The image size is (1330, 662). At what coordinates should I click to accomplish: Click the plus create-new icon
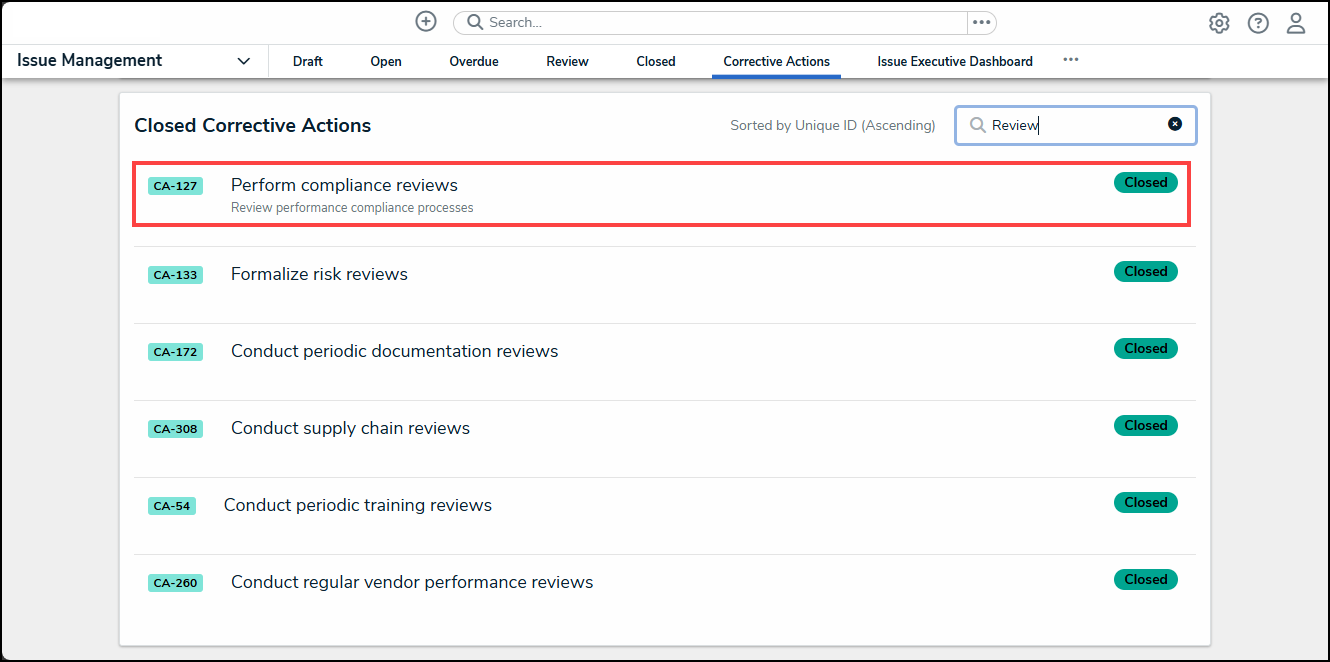tap(426, 22)
